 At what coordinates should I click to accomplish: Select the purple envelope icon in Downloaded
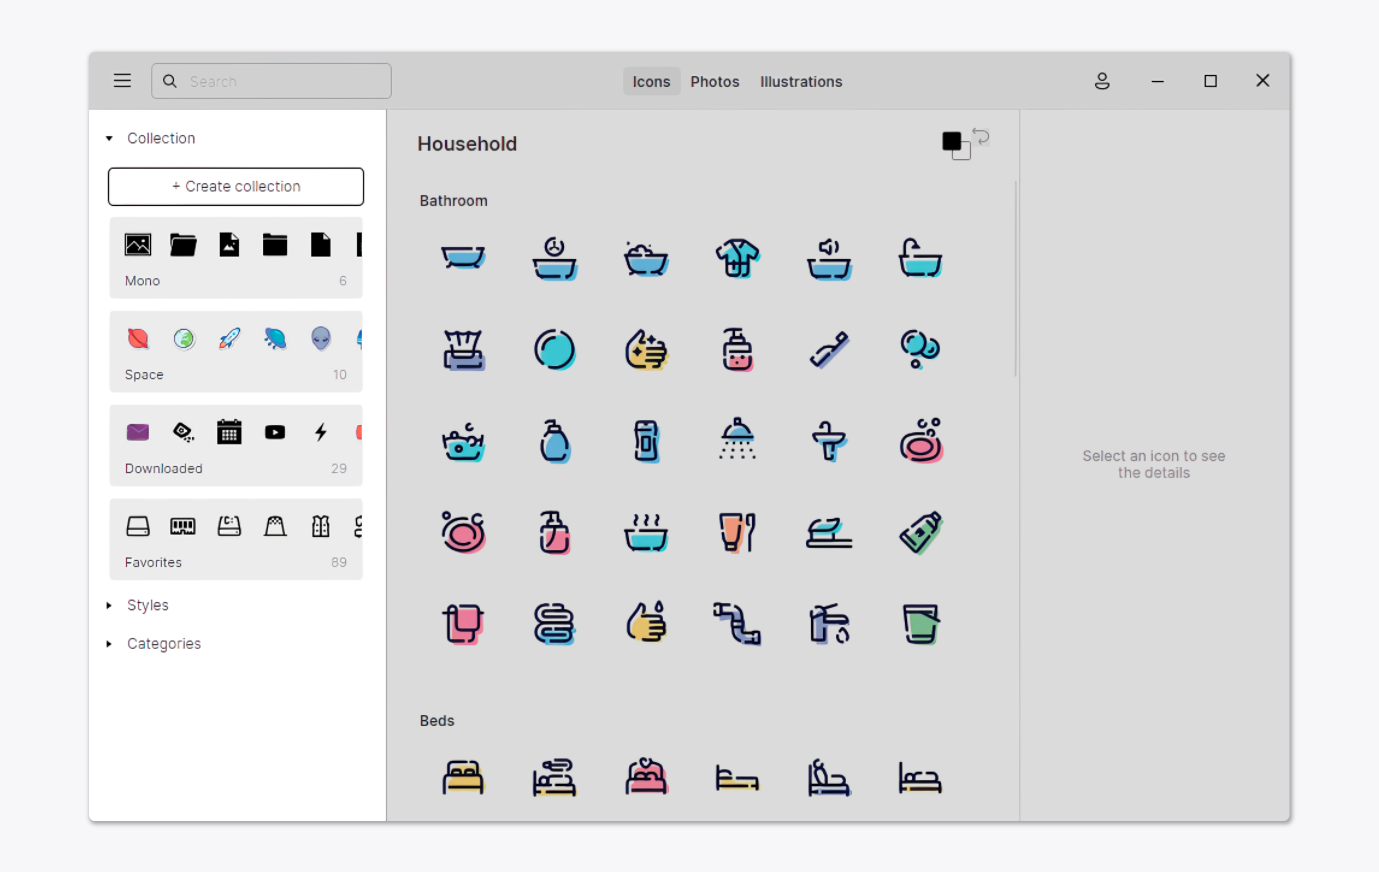pos(138,432)
